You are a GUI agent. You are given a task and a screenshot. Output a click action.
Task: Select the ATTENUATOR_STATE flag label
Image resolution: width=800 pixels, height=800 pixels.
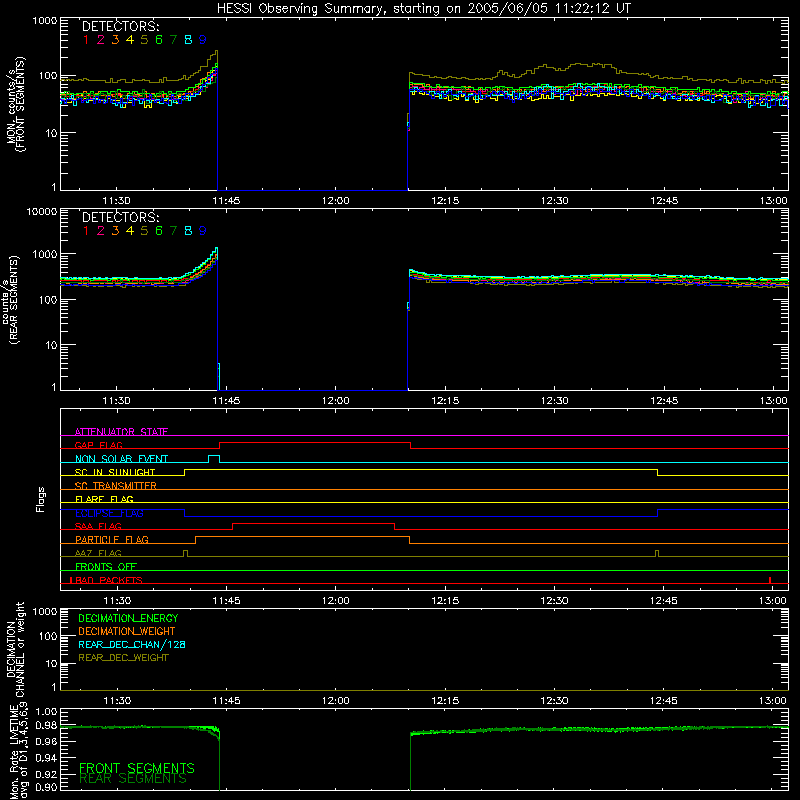(x=121, y=432)
